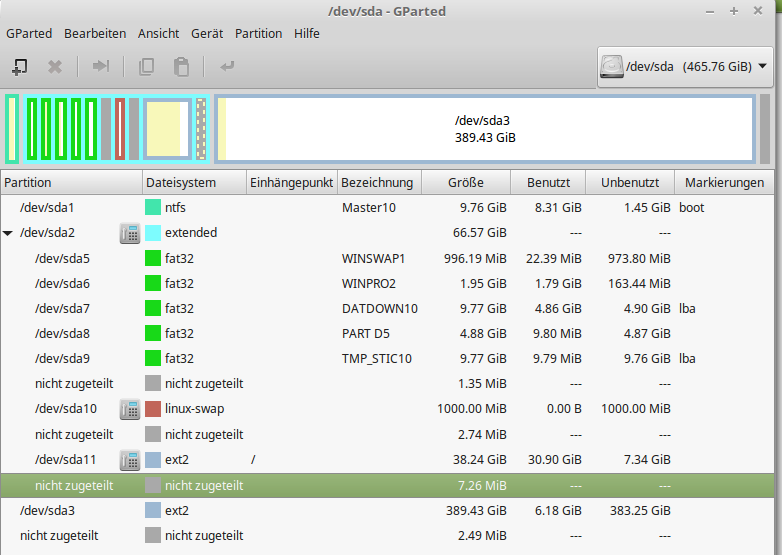Click the unallocated 1.35 MiB size cell
The height and width of the screenshot is (555, 782).
coord(482,383)
